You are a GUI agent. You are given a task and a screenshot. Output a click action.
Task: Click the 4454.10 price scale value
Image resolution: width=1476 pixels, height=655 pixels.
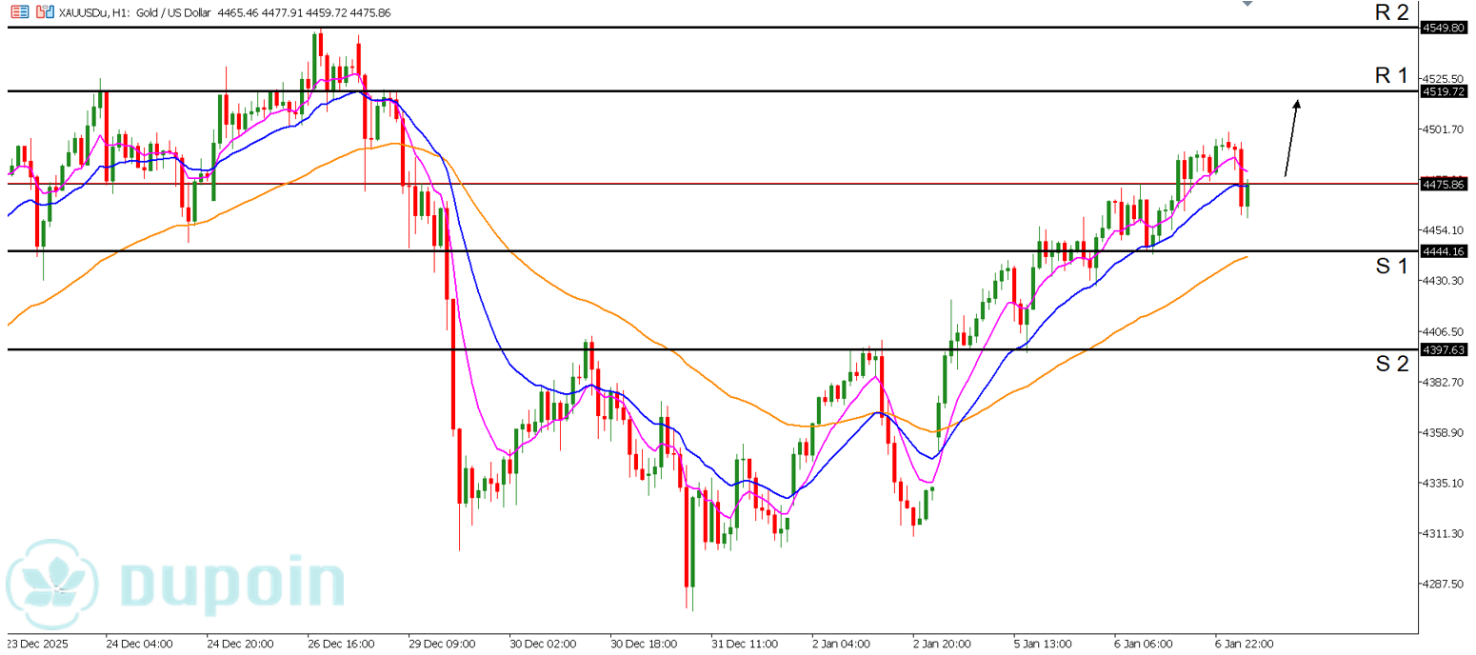coord(1443,230)
